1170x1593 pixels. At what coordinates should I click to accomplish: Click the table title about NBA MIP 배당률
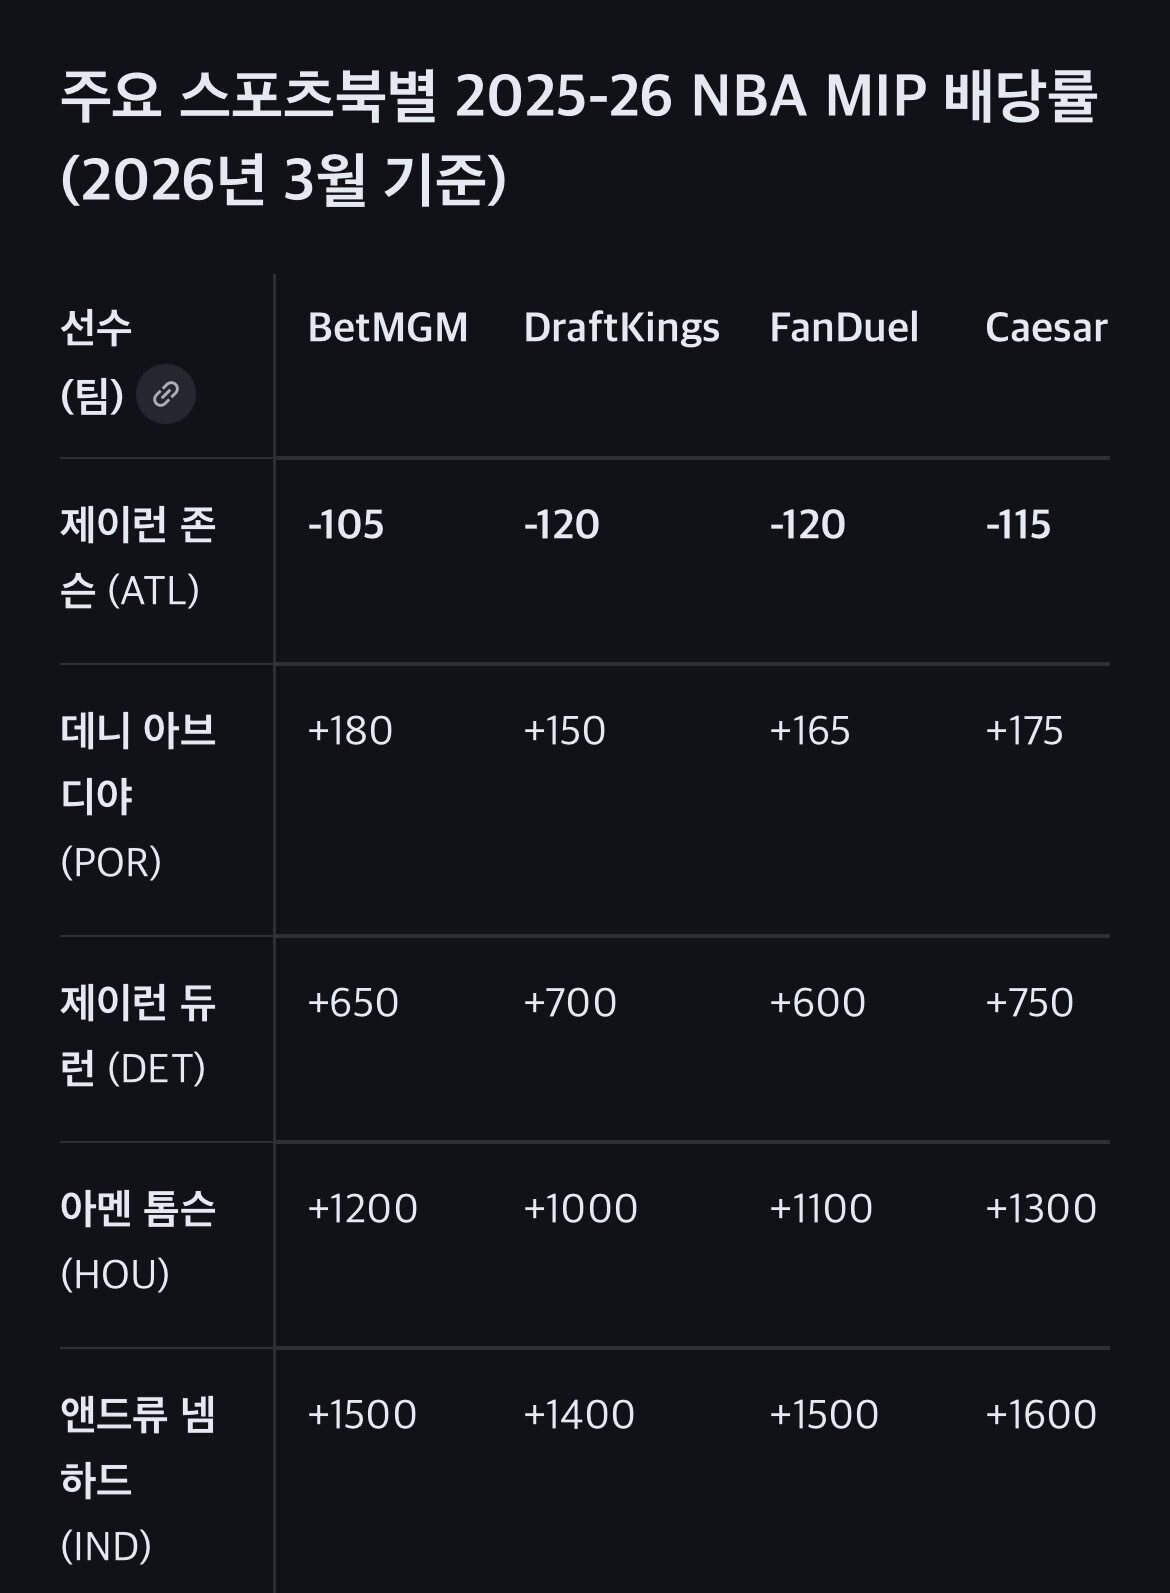coord(578,137)
